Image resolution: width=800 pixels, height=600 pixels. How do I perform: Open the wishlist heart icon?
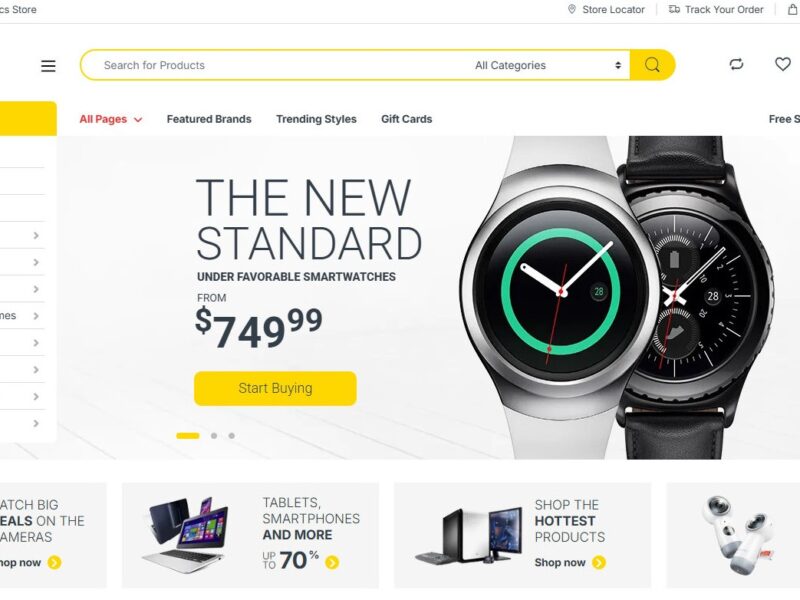click(783, 64)
